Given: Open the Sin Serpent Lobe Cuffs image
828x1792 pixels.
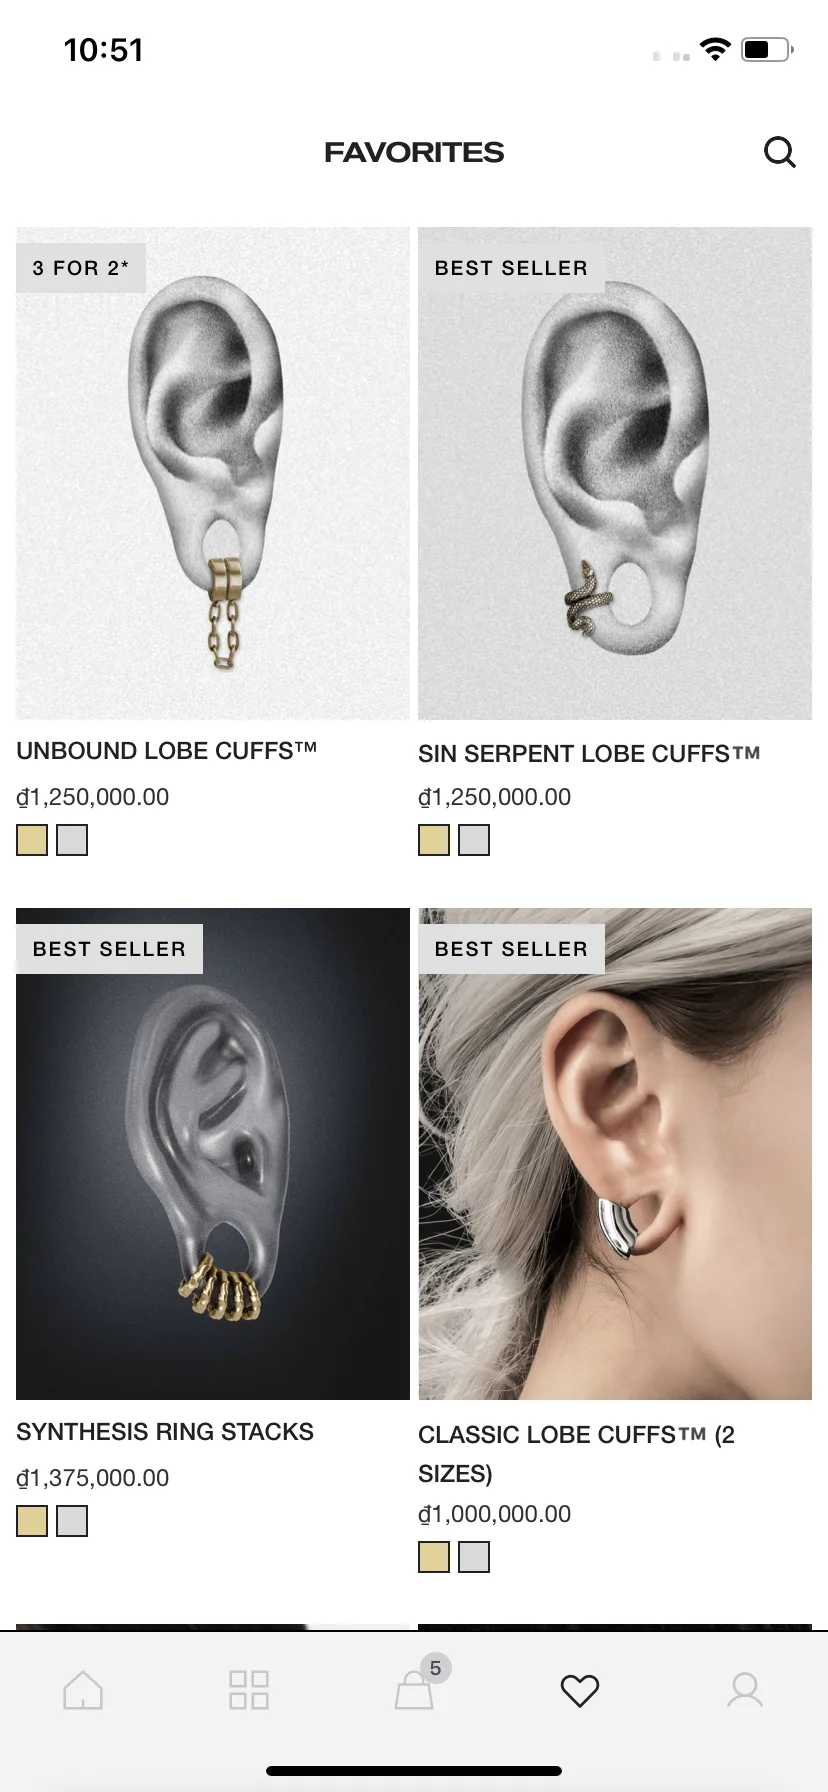Looking at the screenshot, I should (615, 473).
